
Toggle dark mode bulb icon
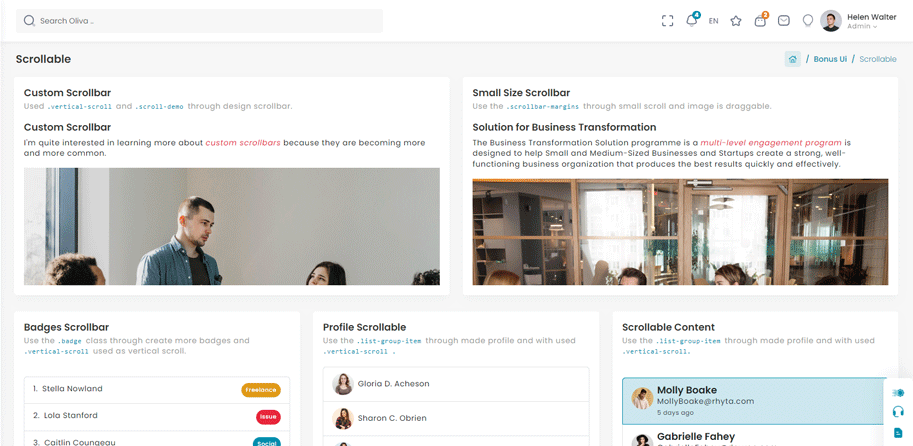(x=808, y=21)
